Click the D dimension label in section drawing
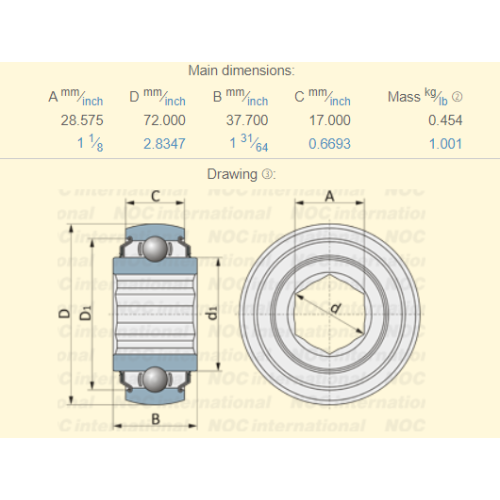The image size is (500, 500). click(x=64, y=314)
